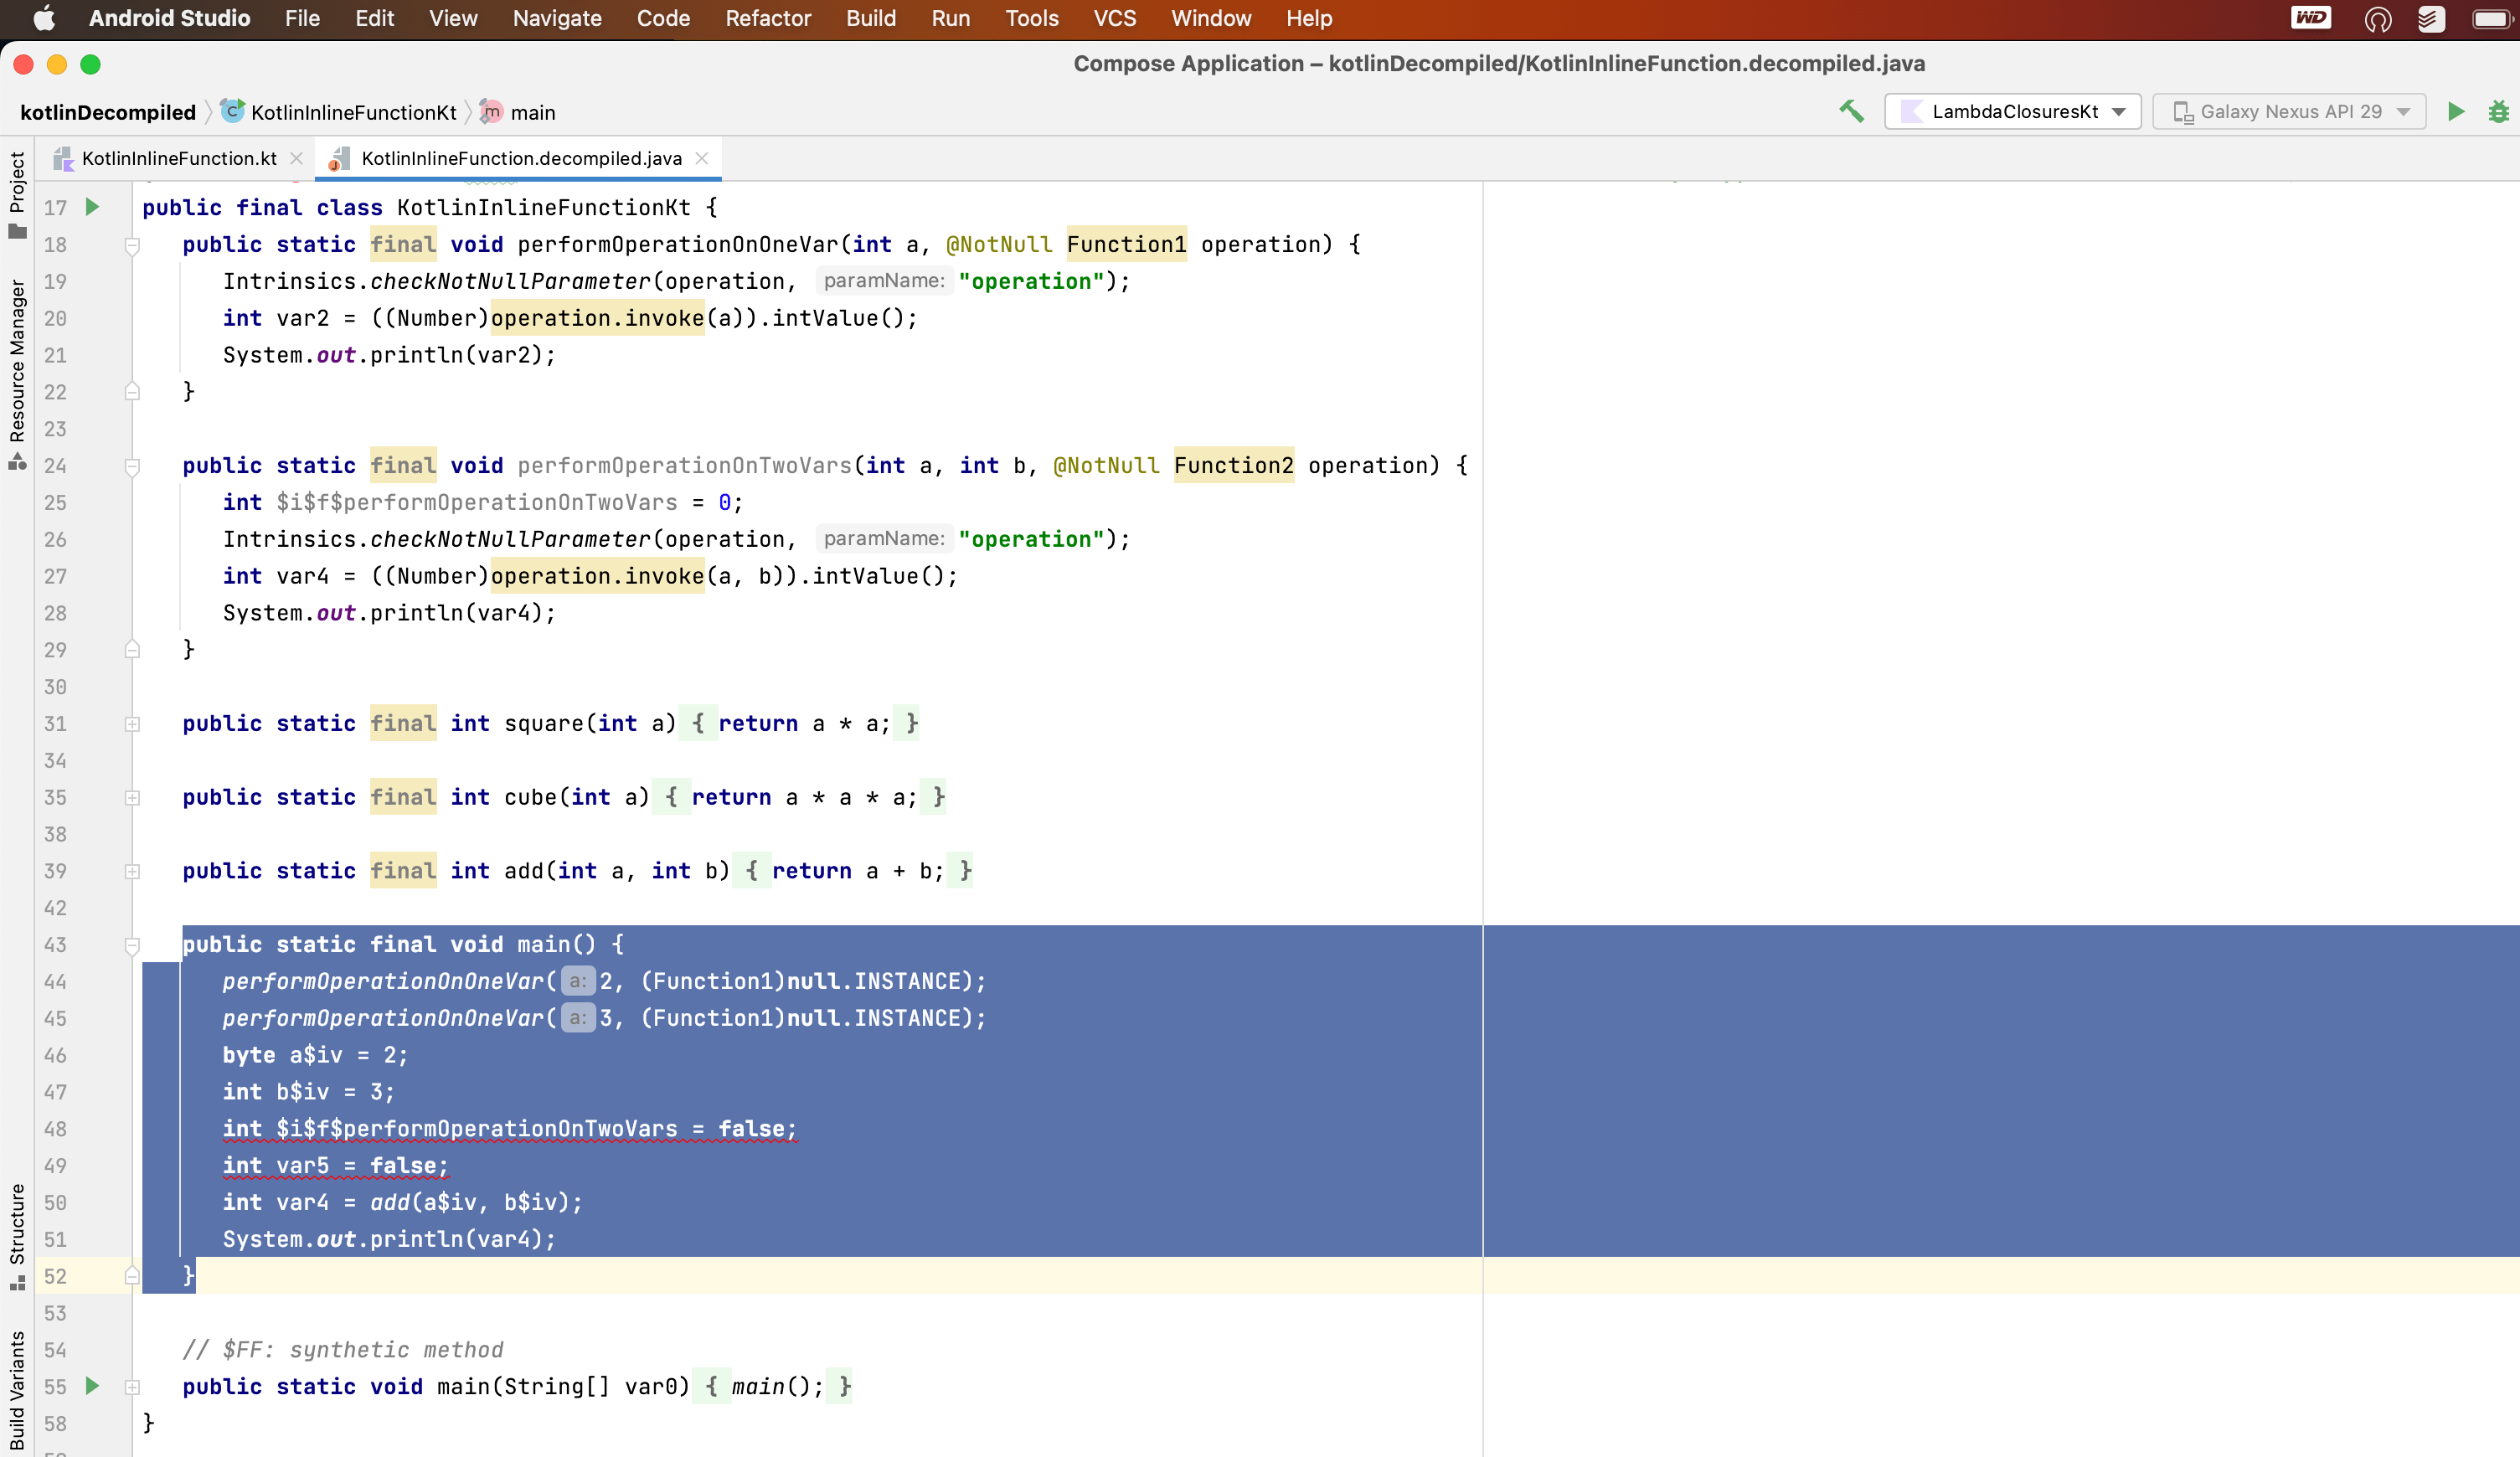
Task: Click the Build hammer icon
Action: 1851,111
